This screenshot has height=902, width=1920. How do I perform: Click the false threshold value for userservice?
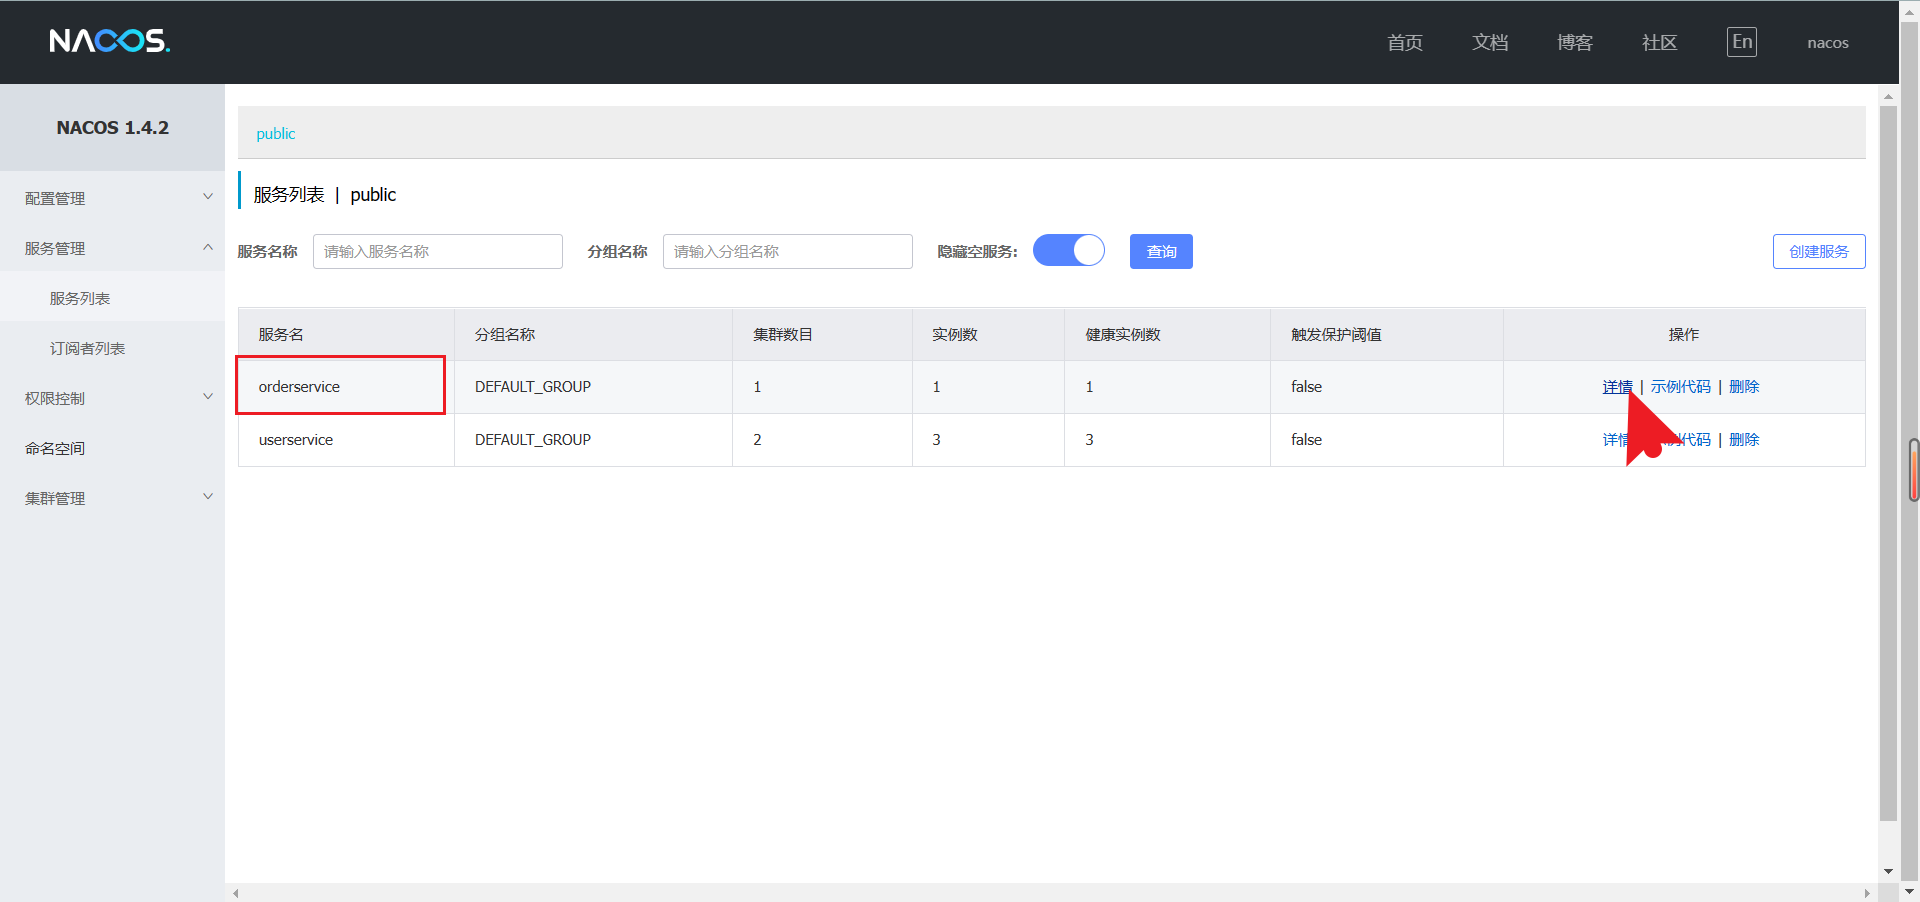(1306, 440)
